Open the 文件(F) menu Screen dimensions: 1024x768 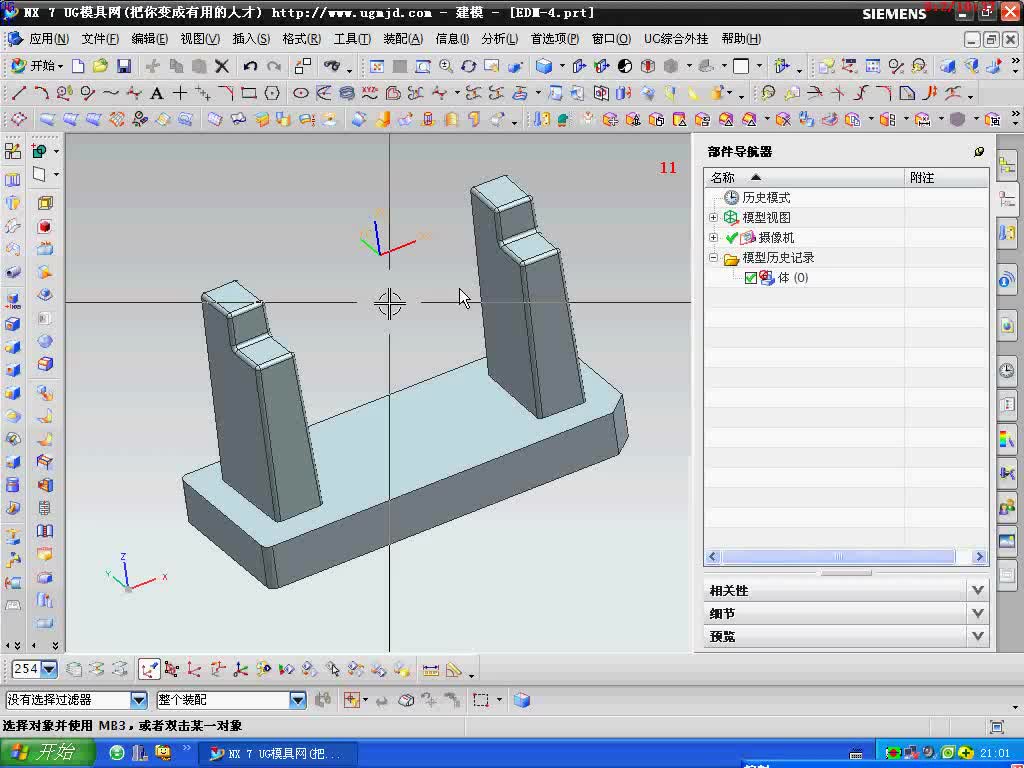click(x=100, y=39)
